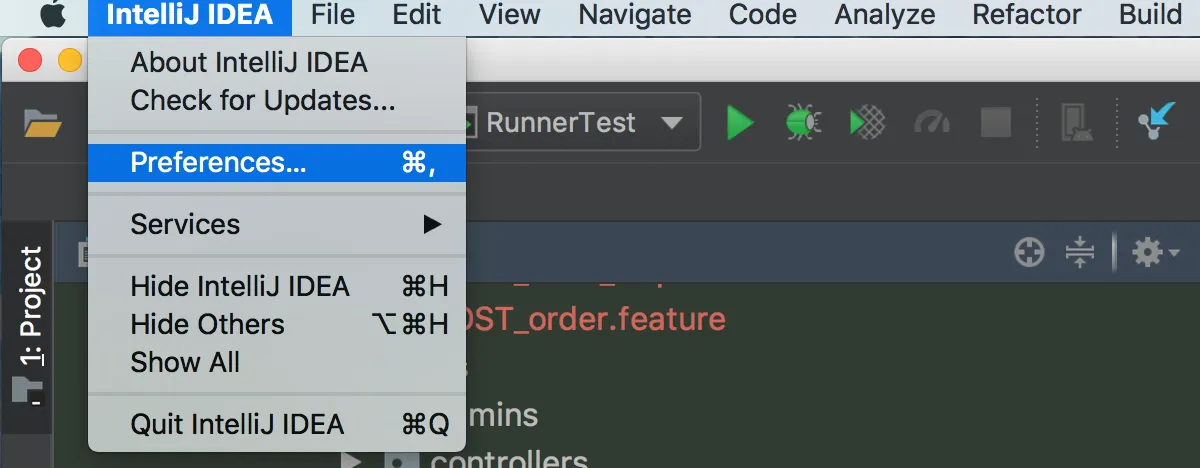The height and width of the screenshot is (468, 1200).
Task: Open the View menu
Action: click(510, 15)
